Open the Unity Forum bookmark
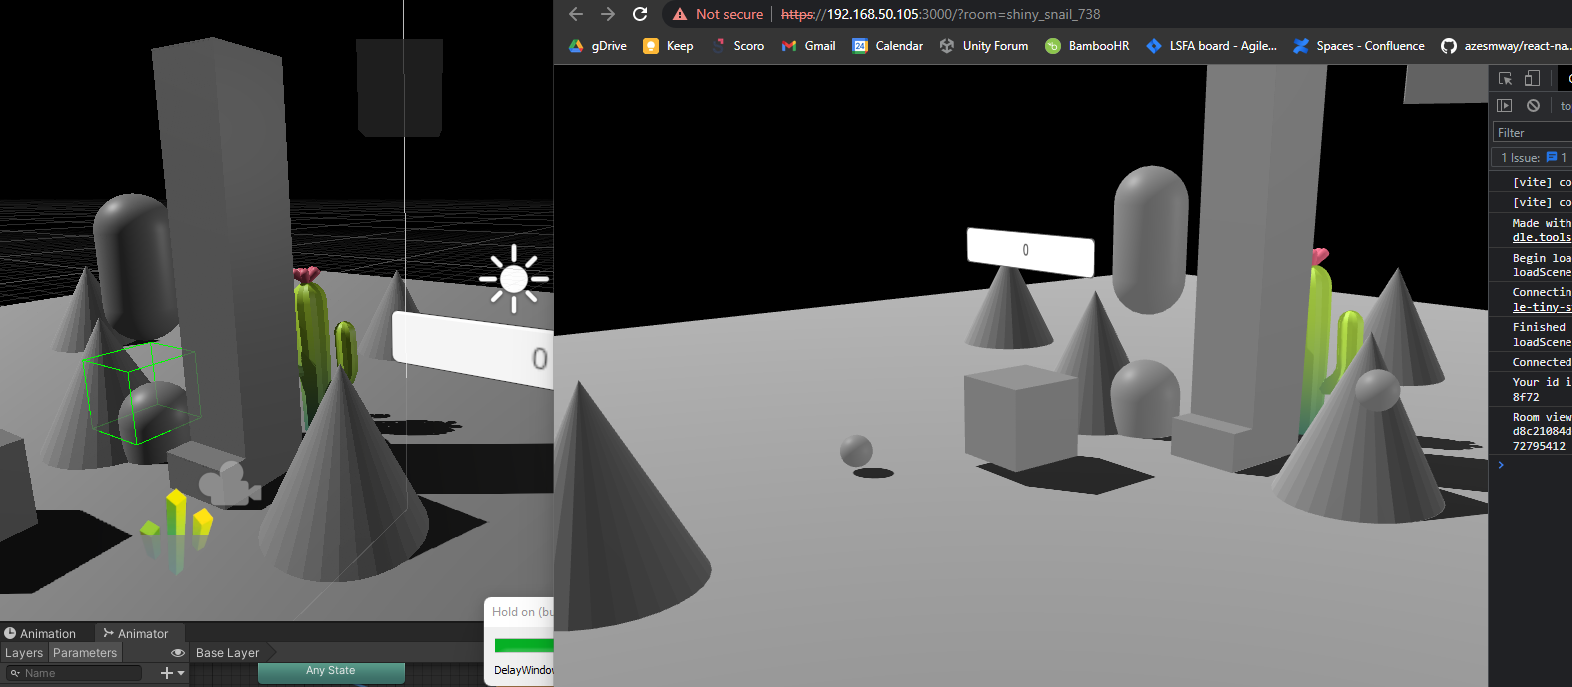Screen dimensions: 1572x687 (x=984, y=46)
